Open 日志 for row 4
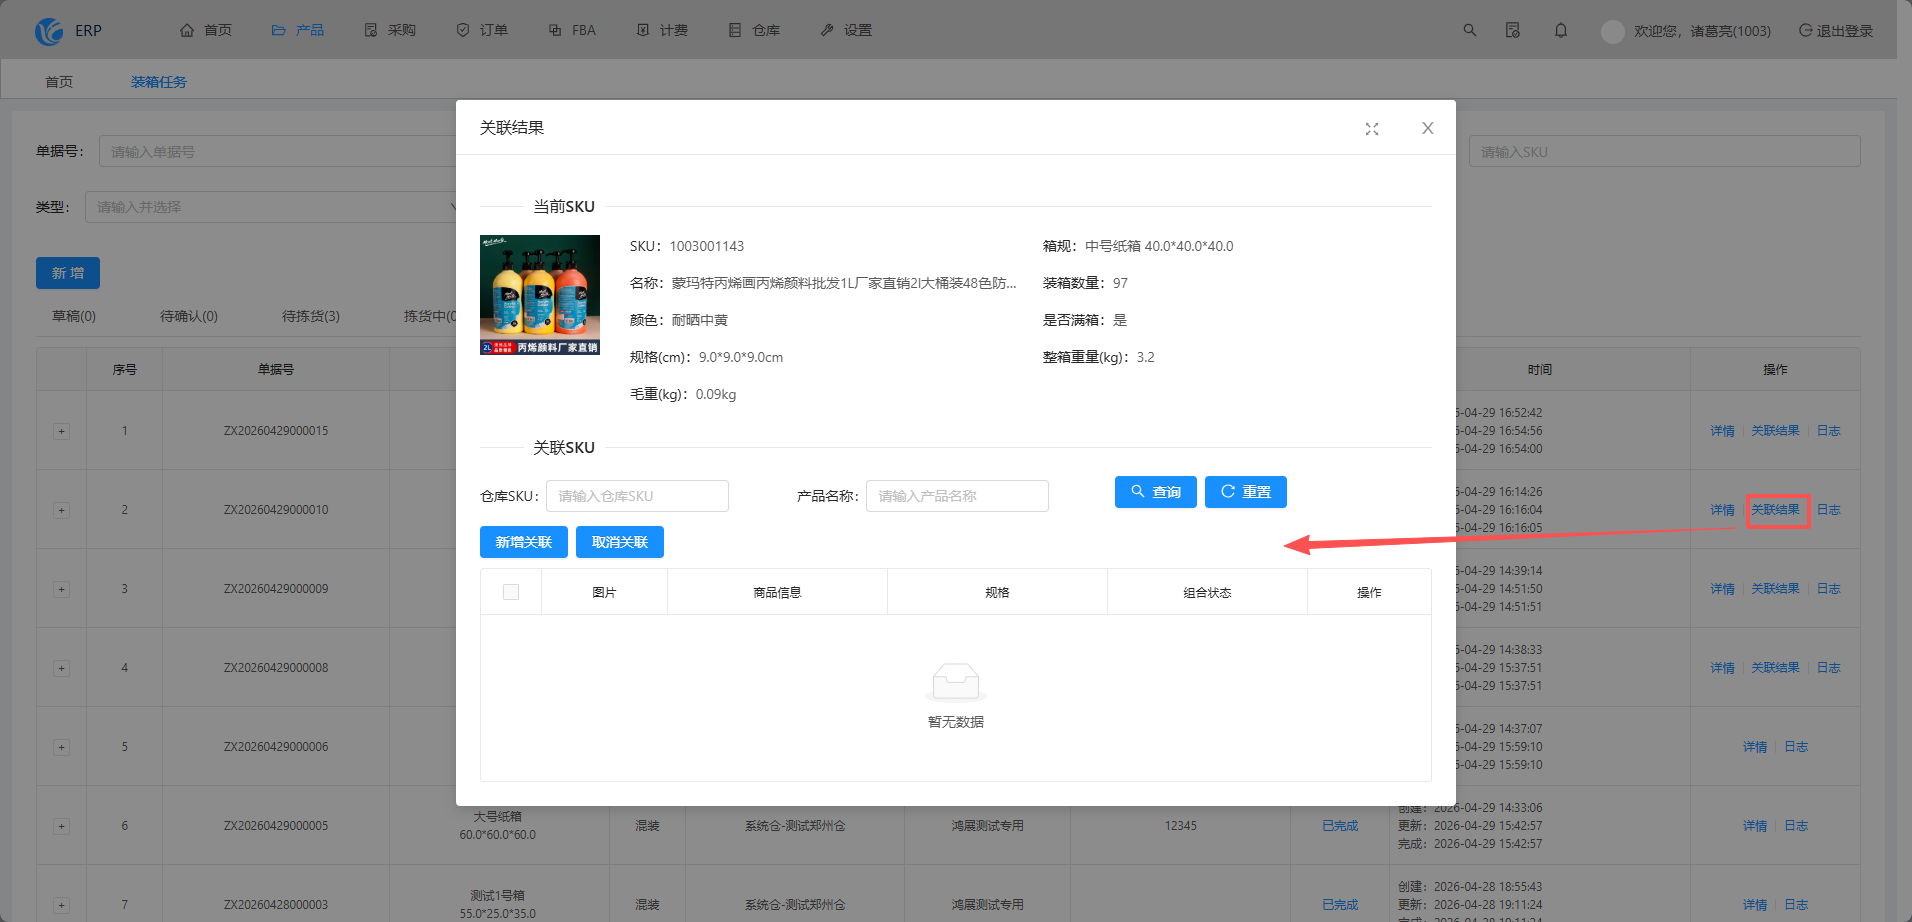 [x=1828, y=668]
